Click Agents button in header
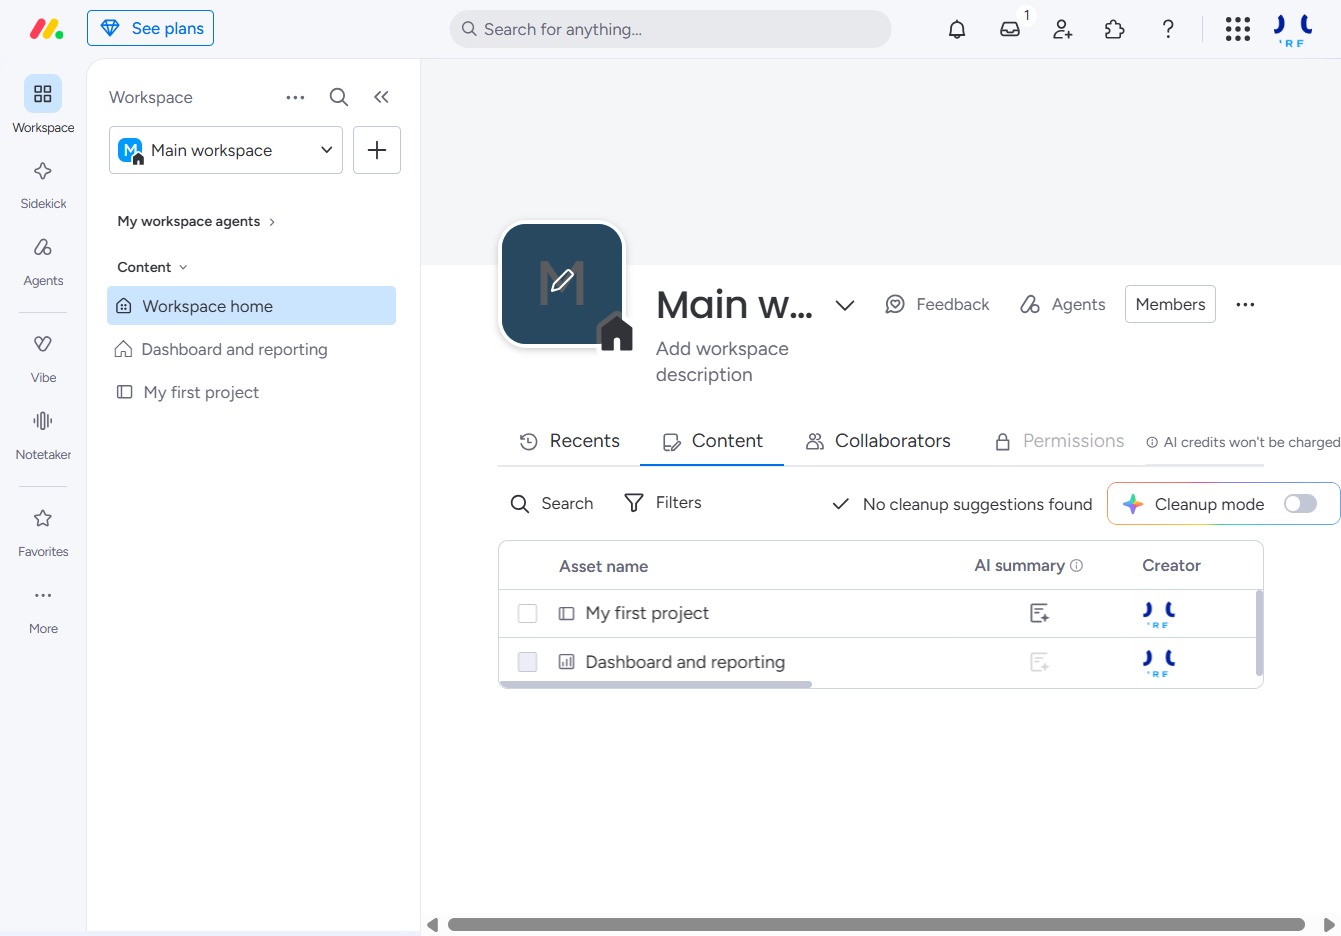Image resolution: width=1341 pixels, height=936 pixels. point(1062,304)
